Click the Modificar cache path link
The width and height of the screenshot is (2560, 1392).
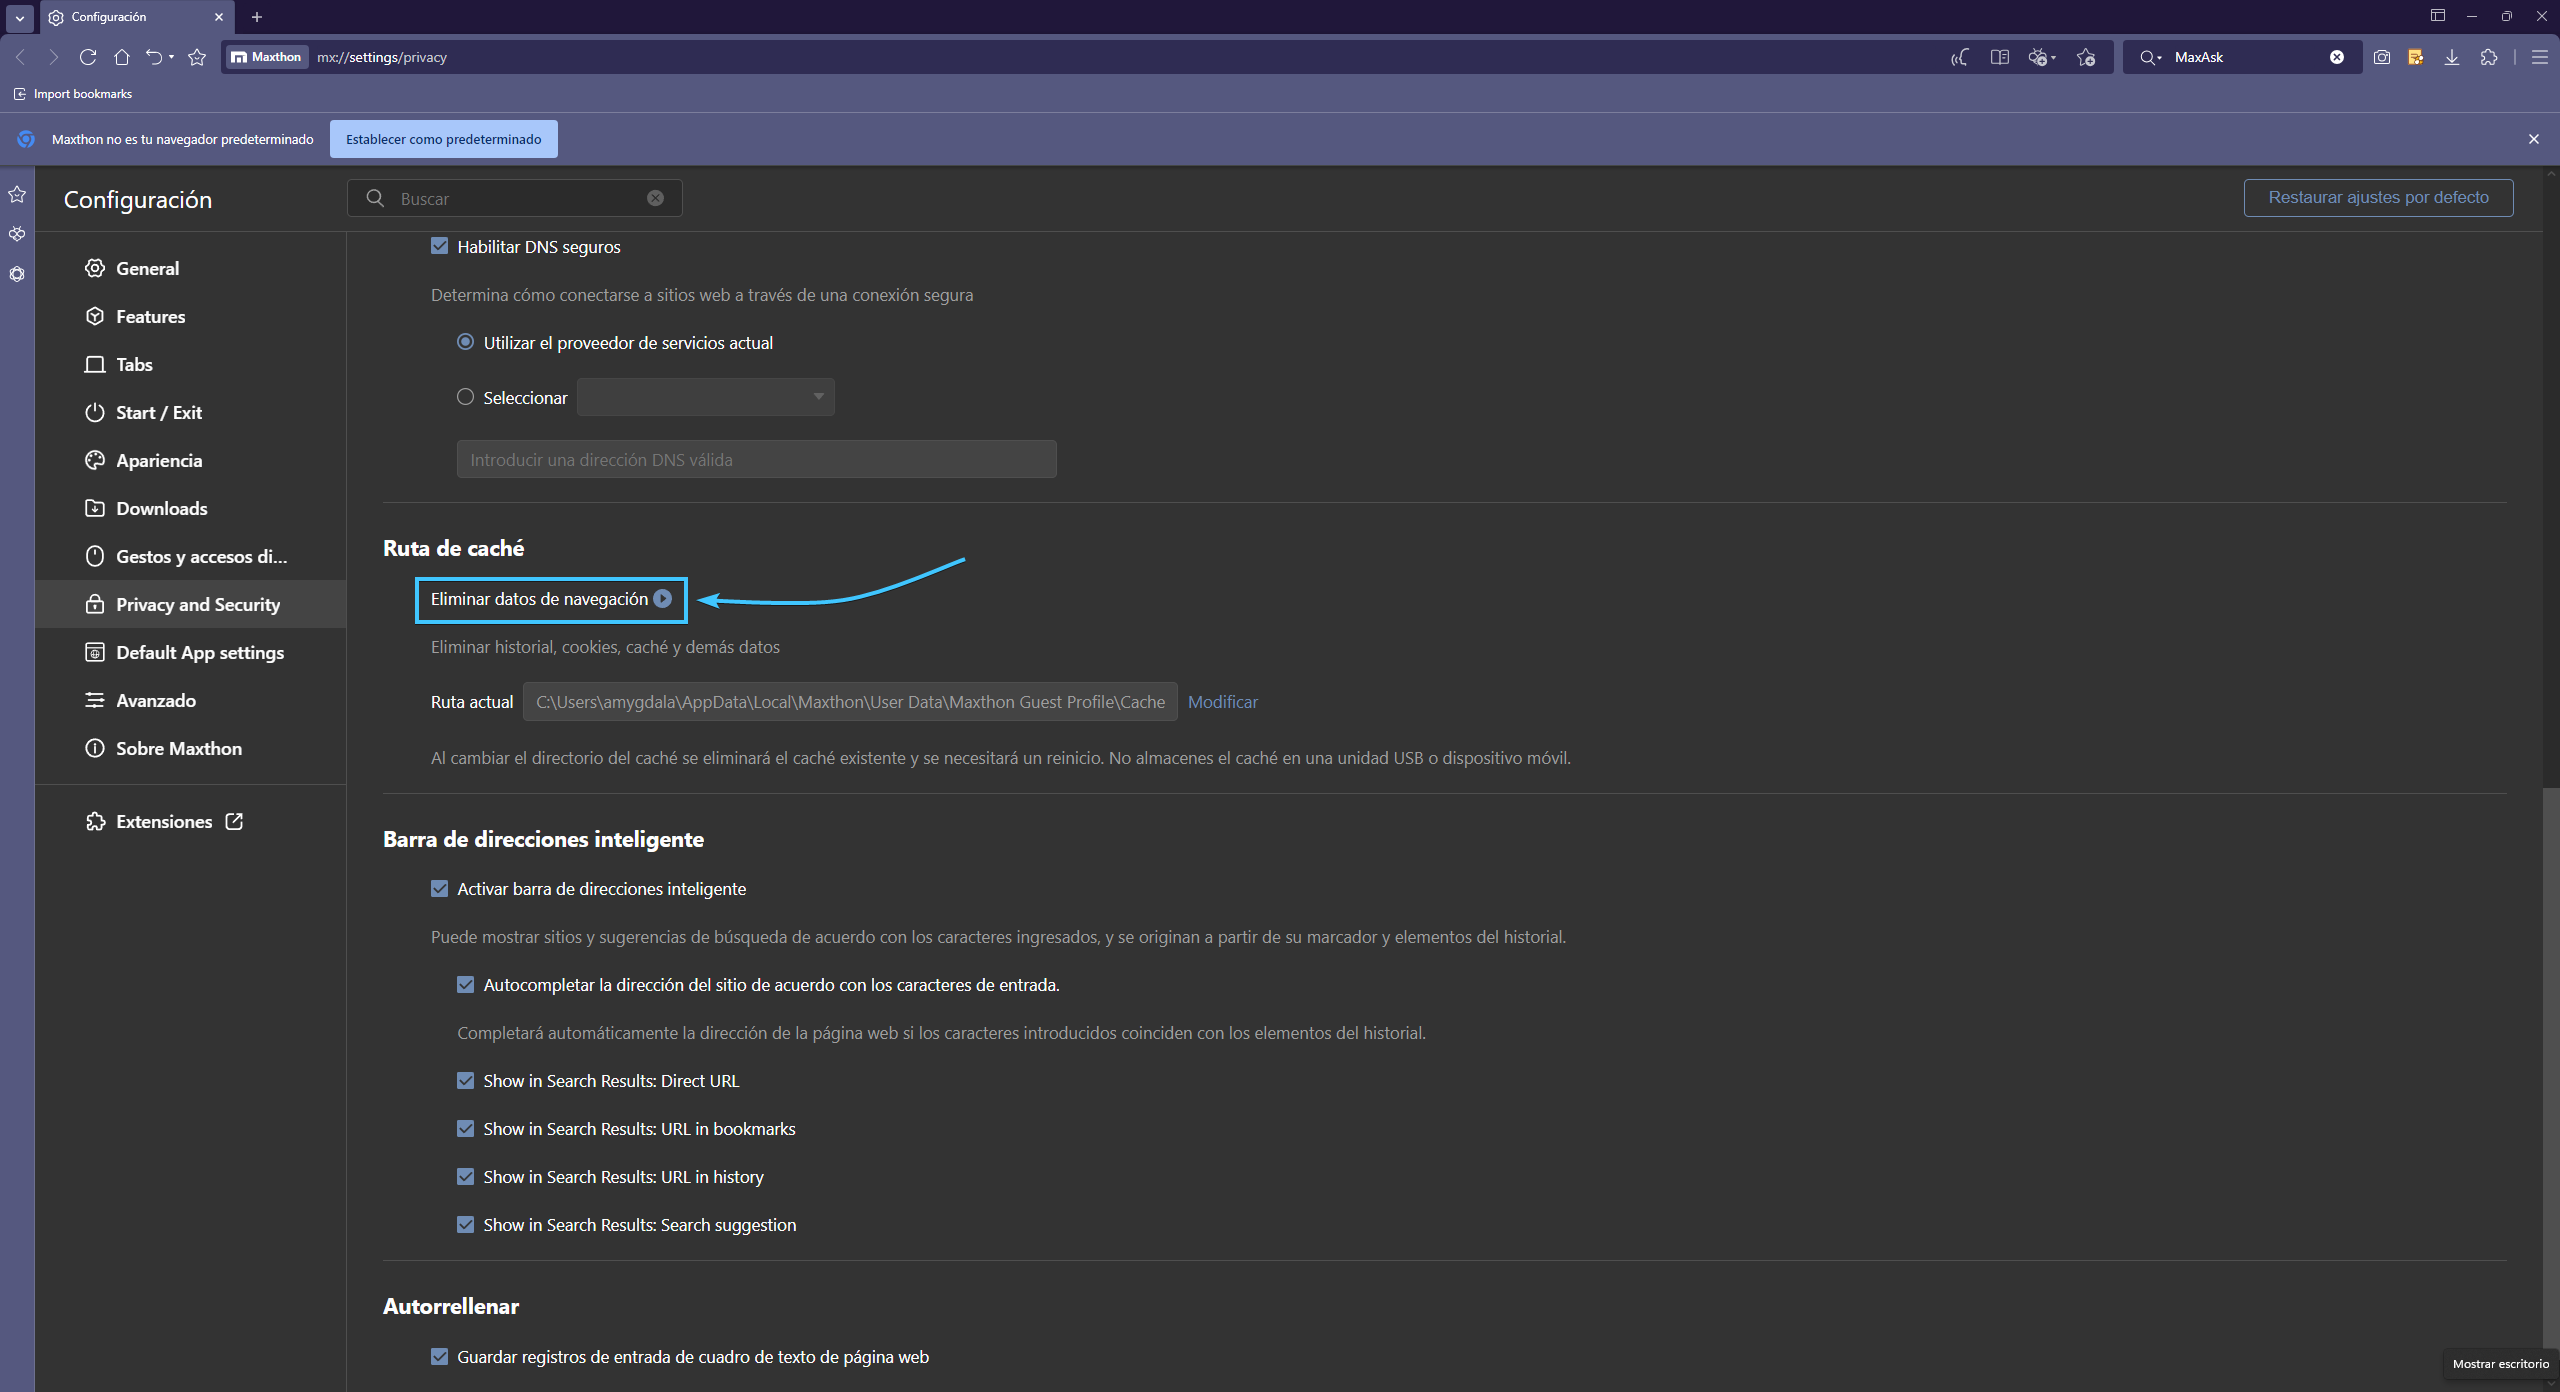point(1222,702)
